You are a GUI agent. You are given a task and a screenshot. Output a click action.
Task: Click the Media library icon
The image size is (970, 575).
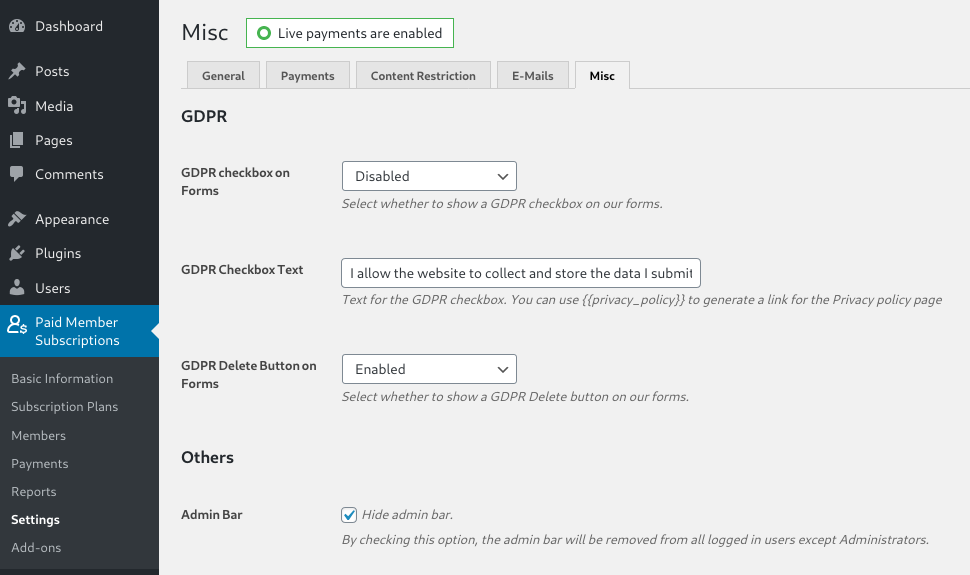pyautogui.click(x=17, y=106)
